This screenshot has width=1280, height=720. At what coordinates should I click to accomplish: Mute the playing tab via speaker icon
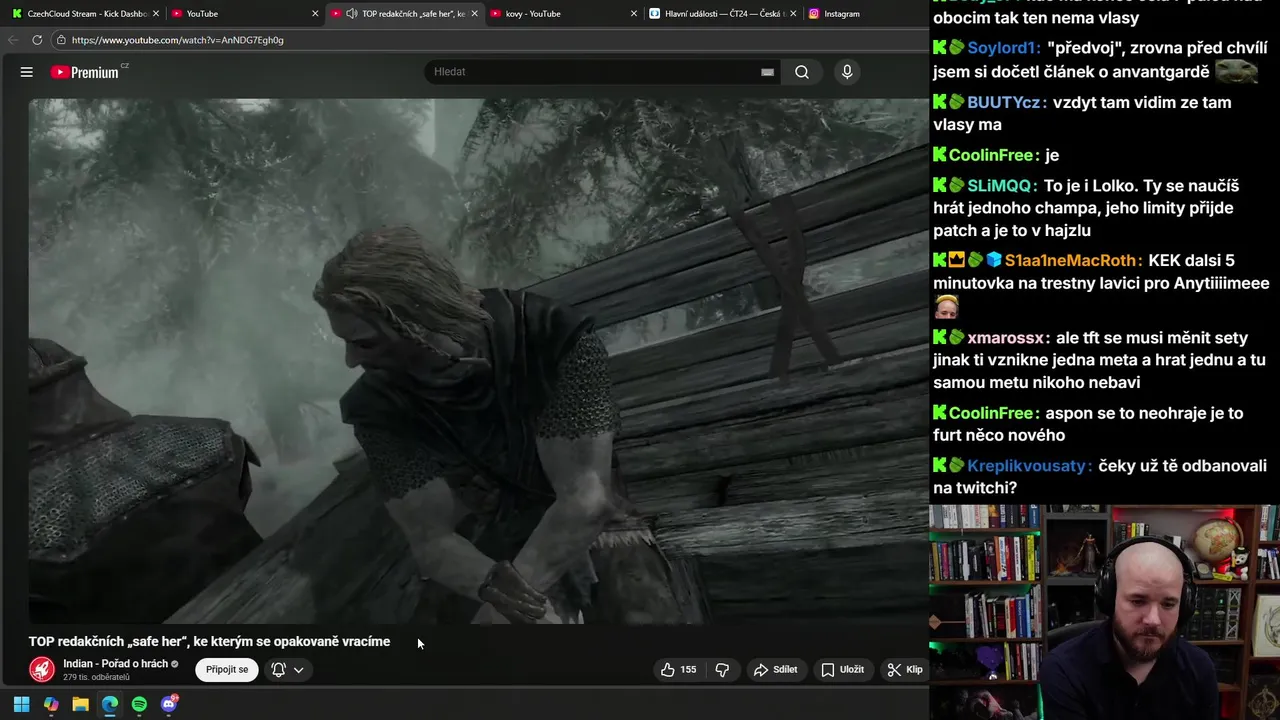pos(351,14)
